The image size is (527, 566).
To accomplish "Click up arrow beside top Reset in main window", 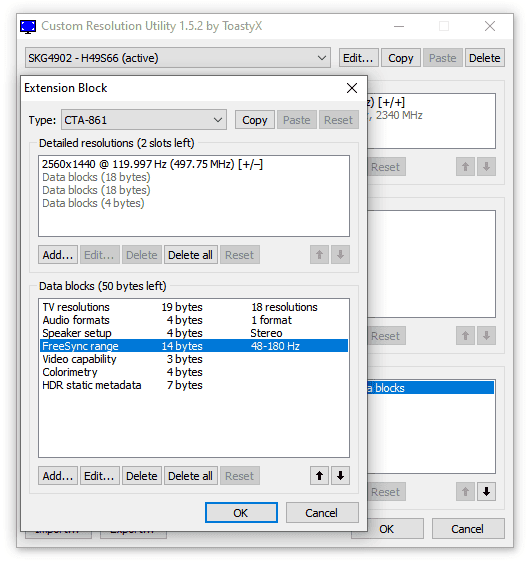I will [465, 167].
